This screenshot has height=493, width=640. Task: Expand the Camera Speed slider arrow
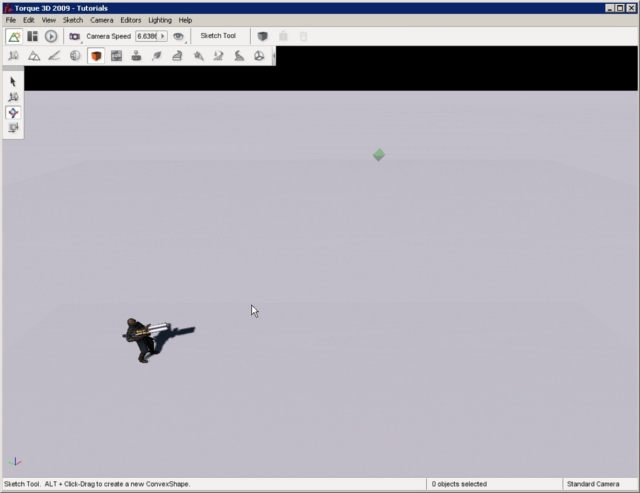[163, 36]
